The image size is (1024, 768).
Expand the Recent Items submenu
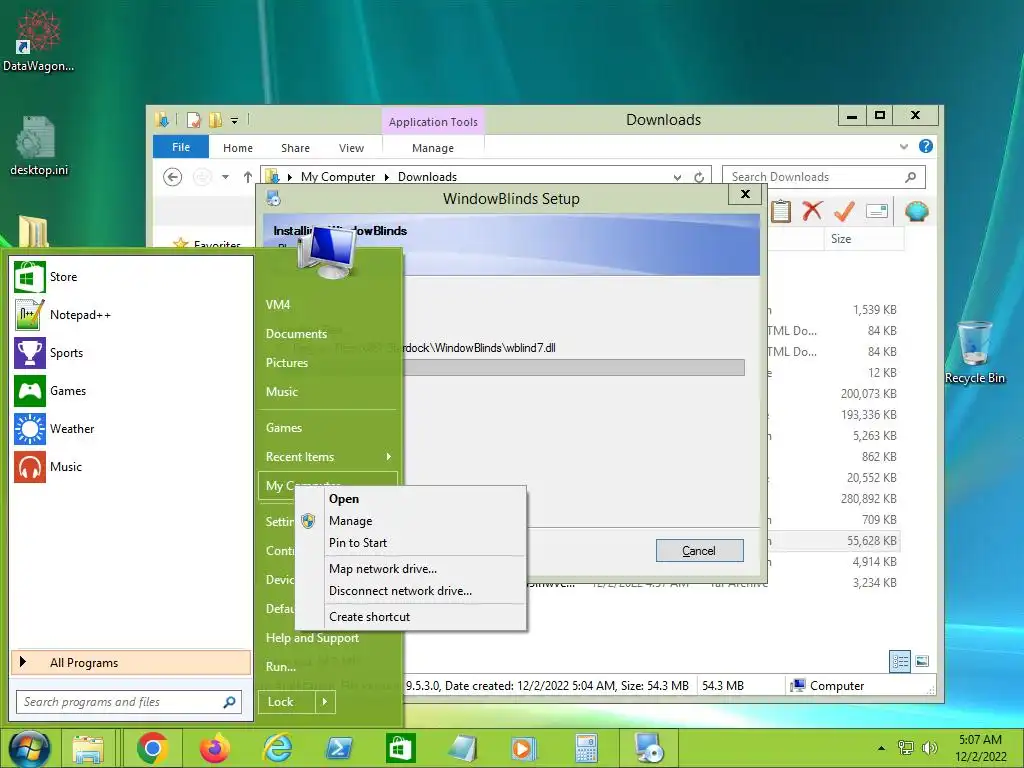pos(389,456)
